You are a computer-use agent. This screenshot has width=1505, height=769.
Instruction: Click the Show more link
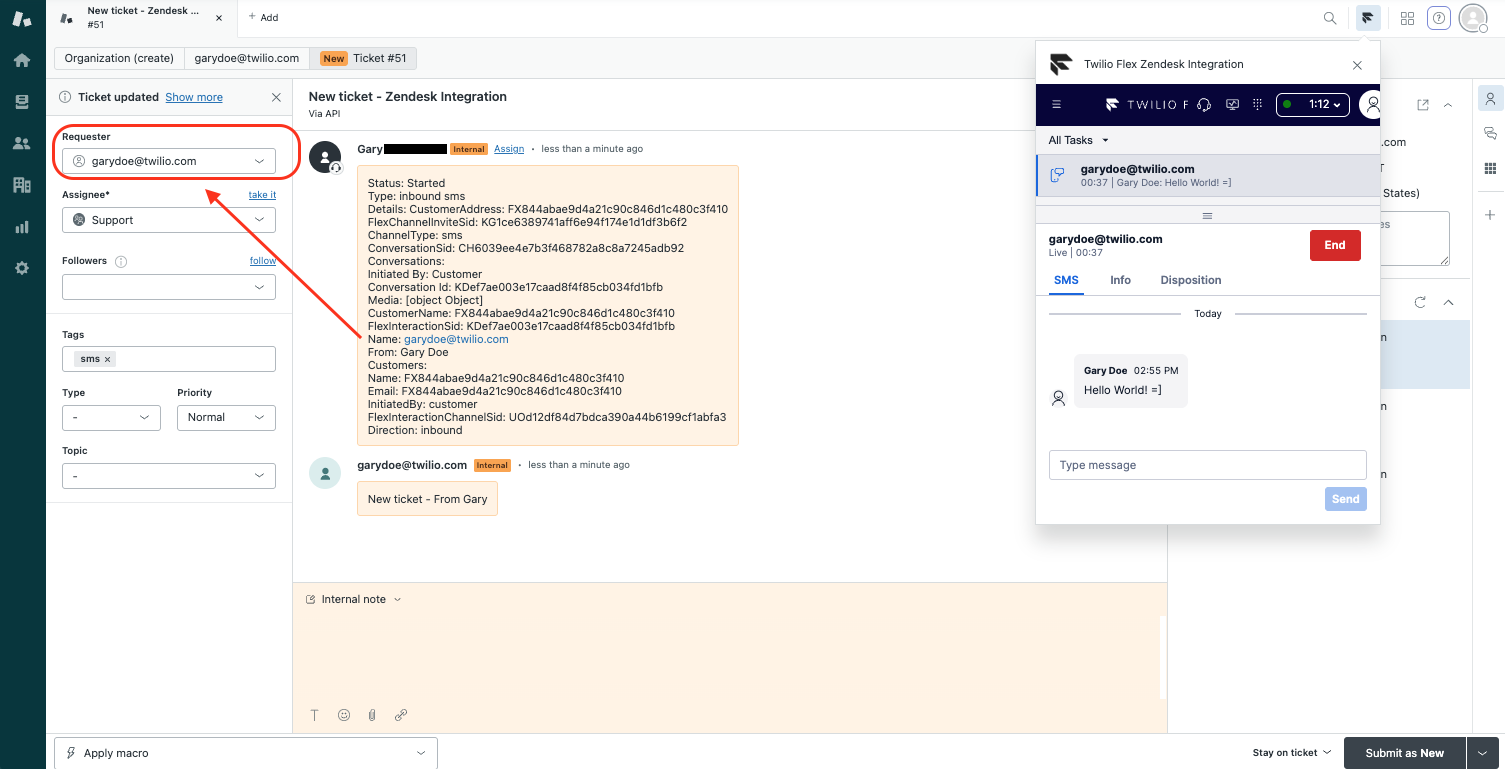pos(194,97)
